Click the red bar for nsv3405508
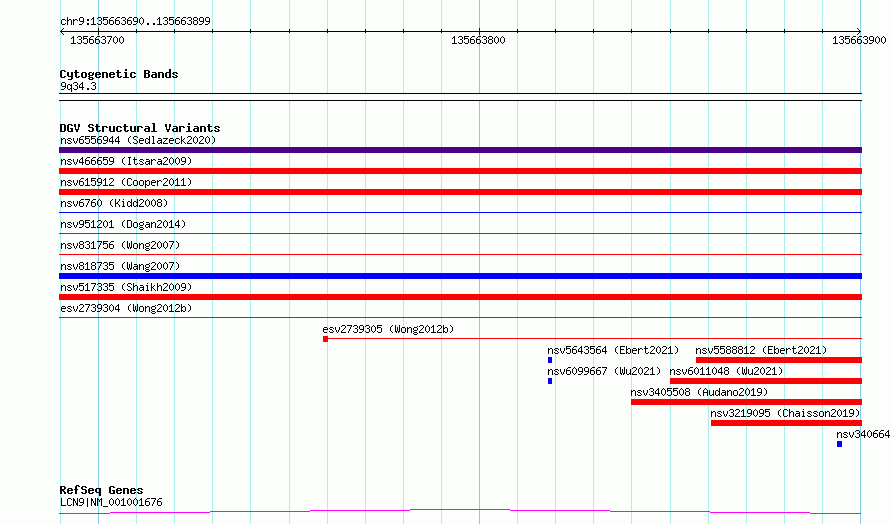This screenshot has height=524, width=890. [746, 402]
